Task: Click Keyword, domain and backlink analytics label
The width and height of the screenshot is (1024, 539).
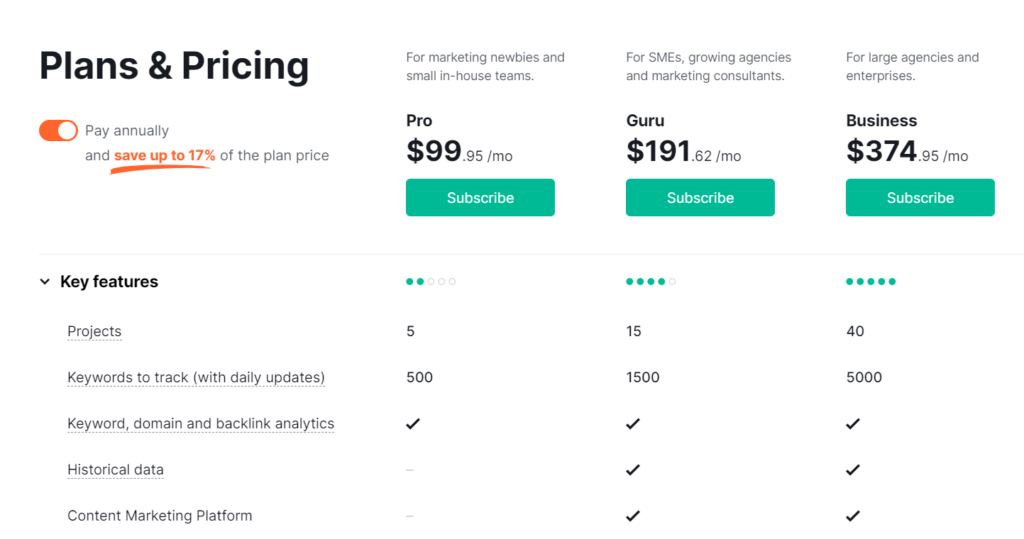Action: (x=200, y=423)
